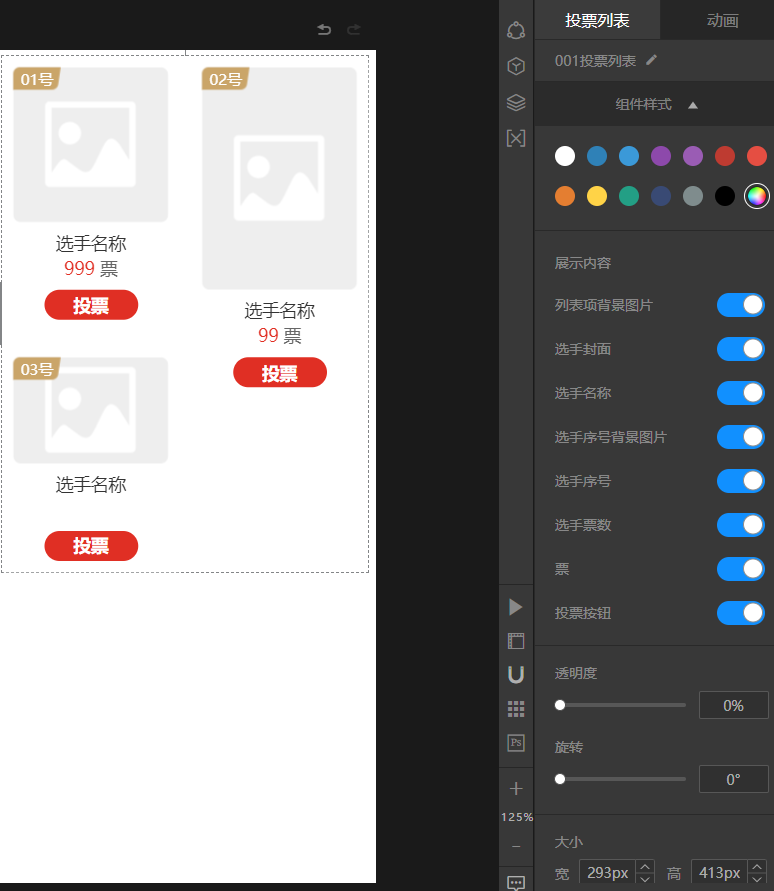Decrease width with the down arrow
Viewport: 774px width, 891px height.
pyautogui.click(x=645, y=879)
